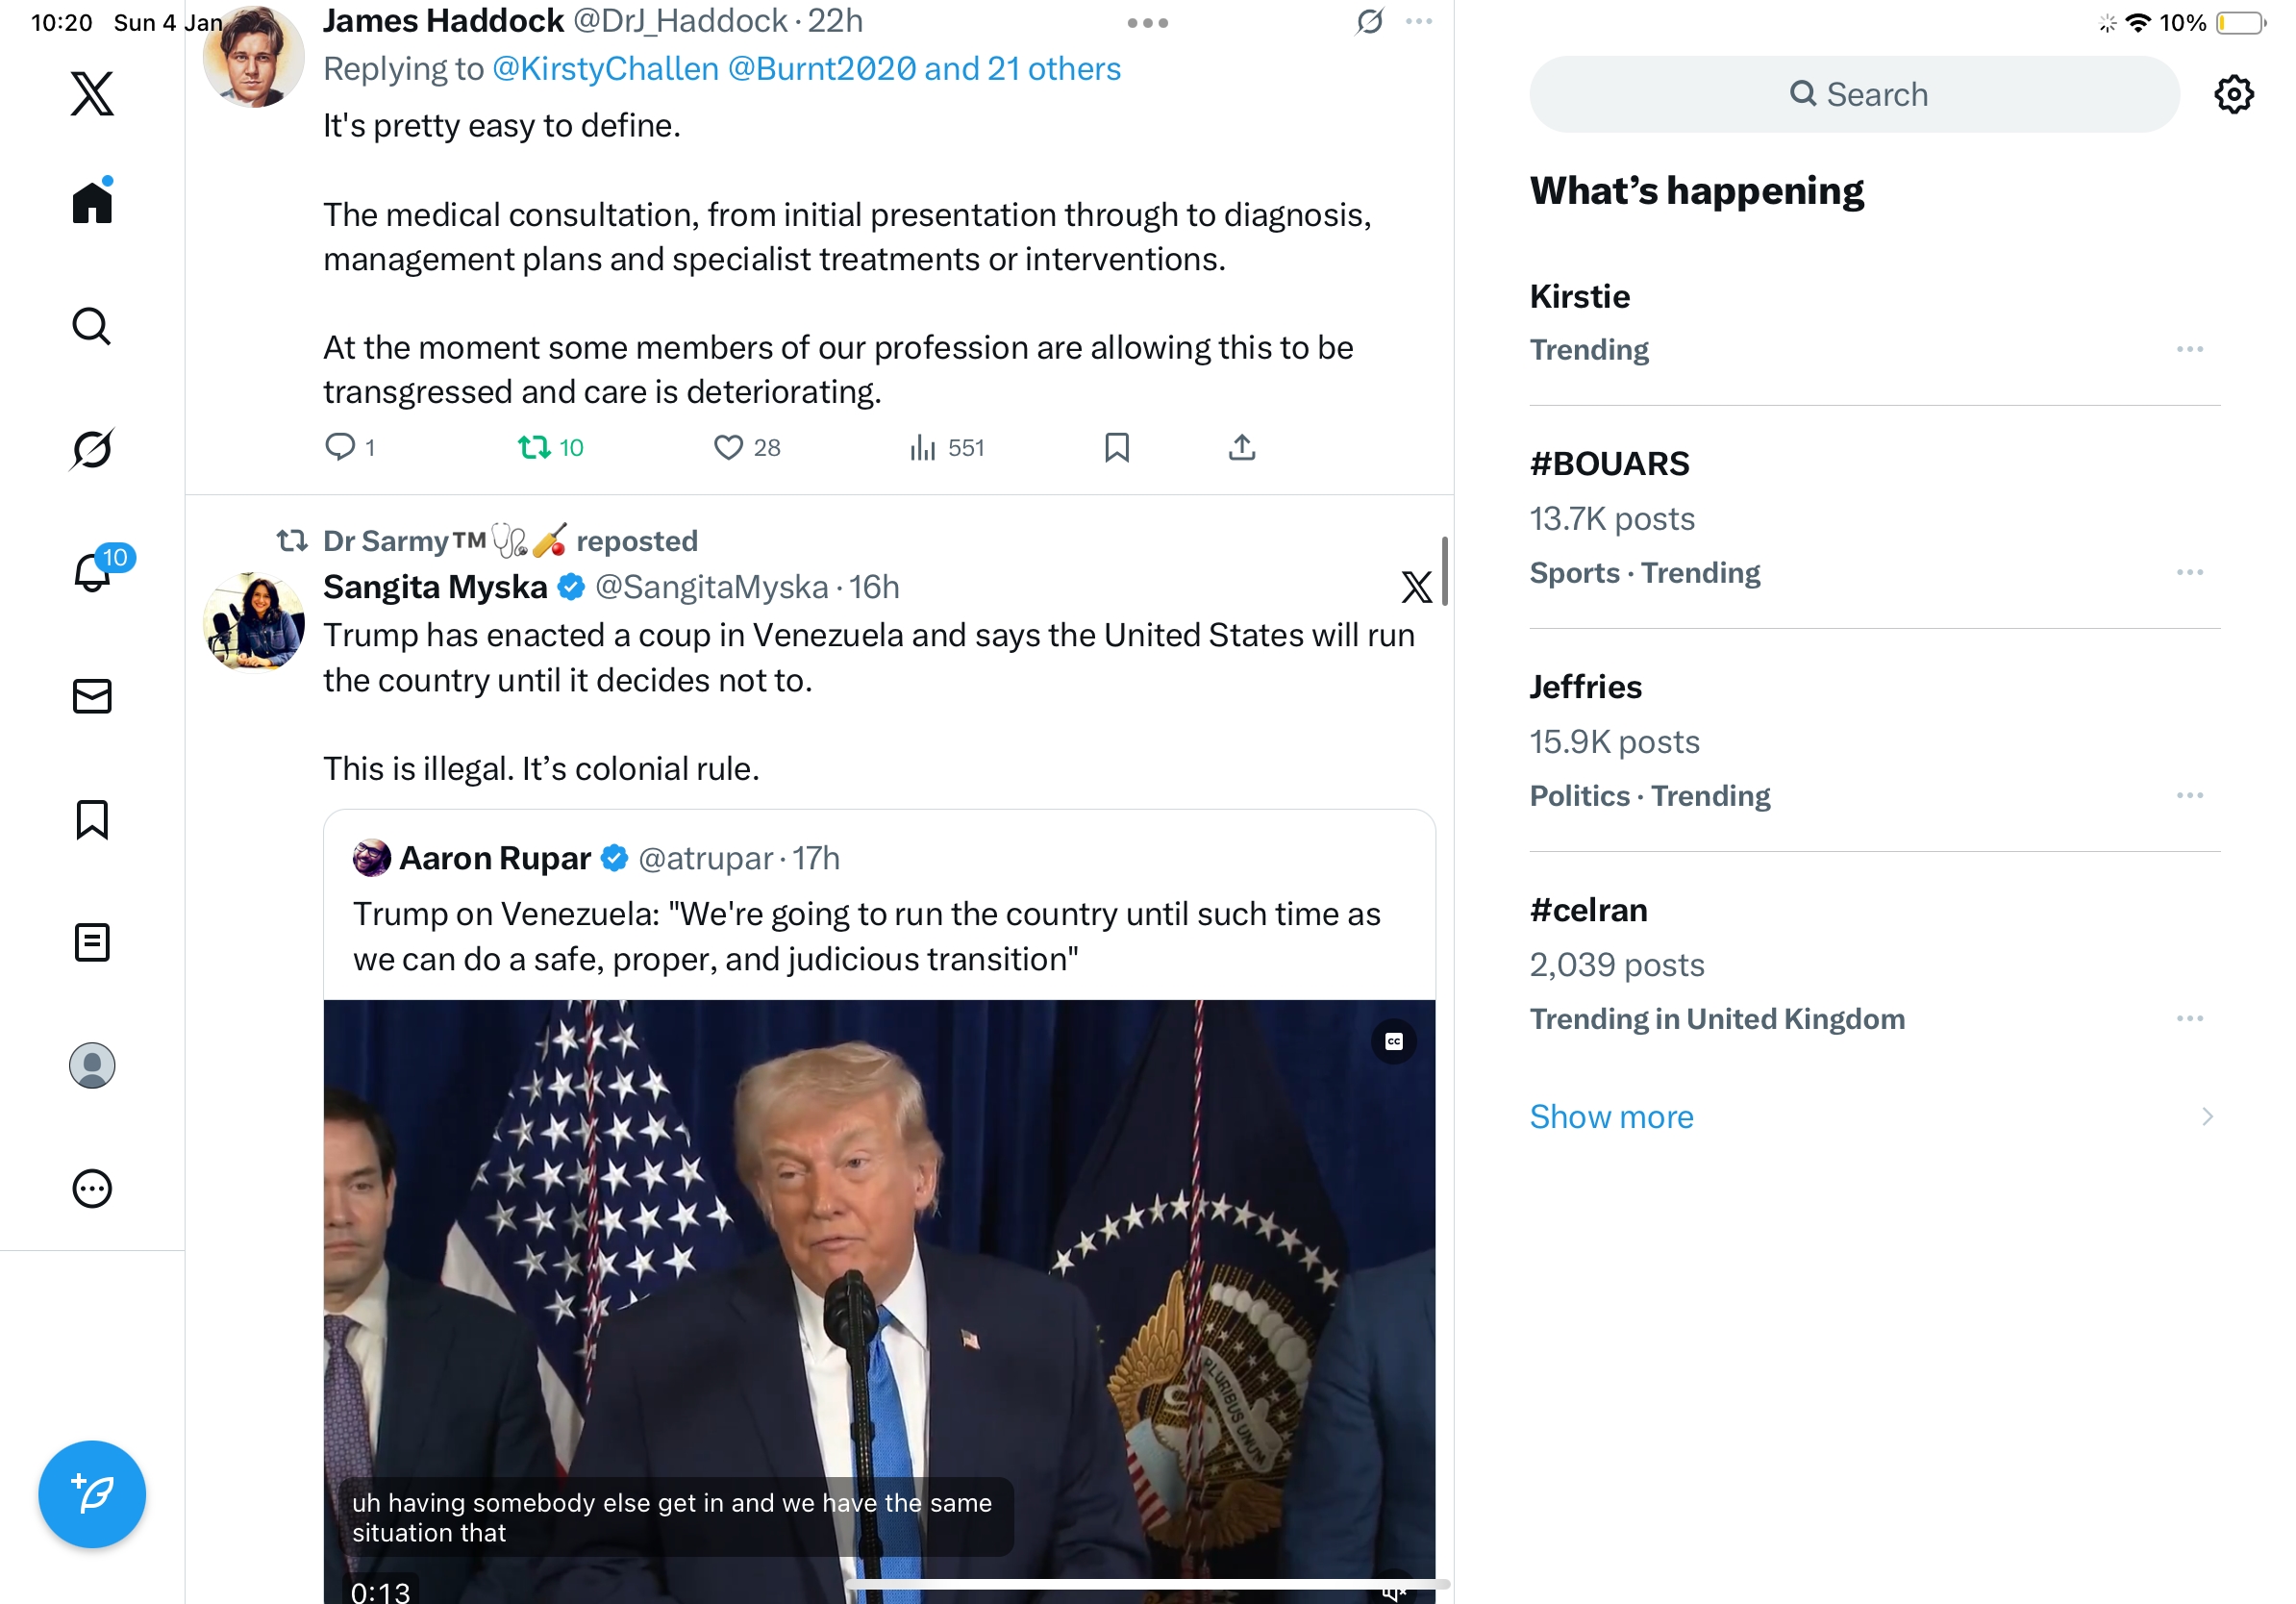Viewport: 2296px width, 1604px height.
Task: Open Grok from the sidebar
Action: coord(92,448)
